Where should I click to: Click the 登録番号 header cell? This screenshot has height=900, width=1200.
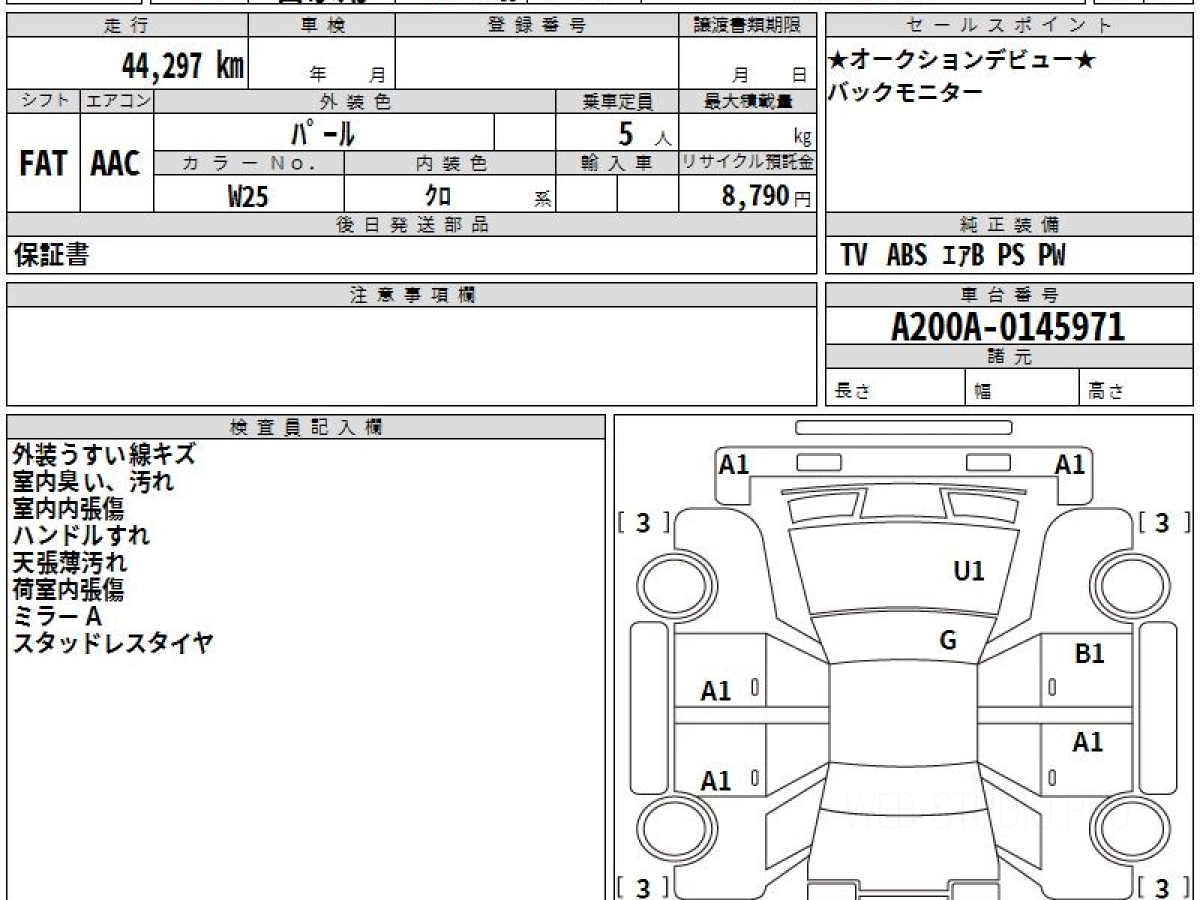(x=537, y=26)
